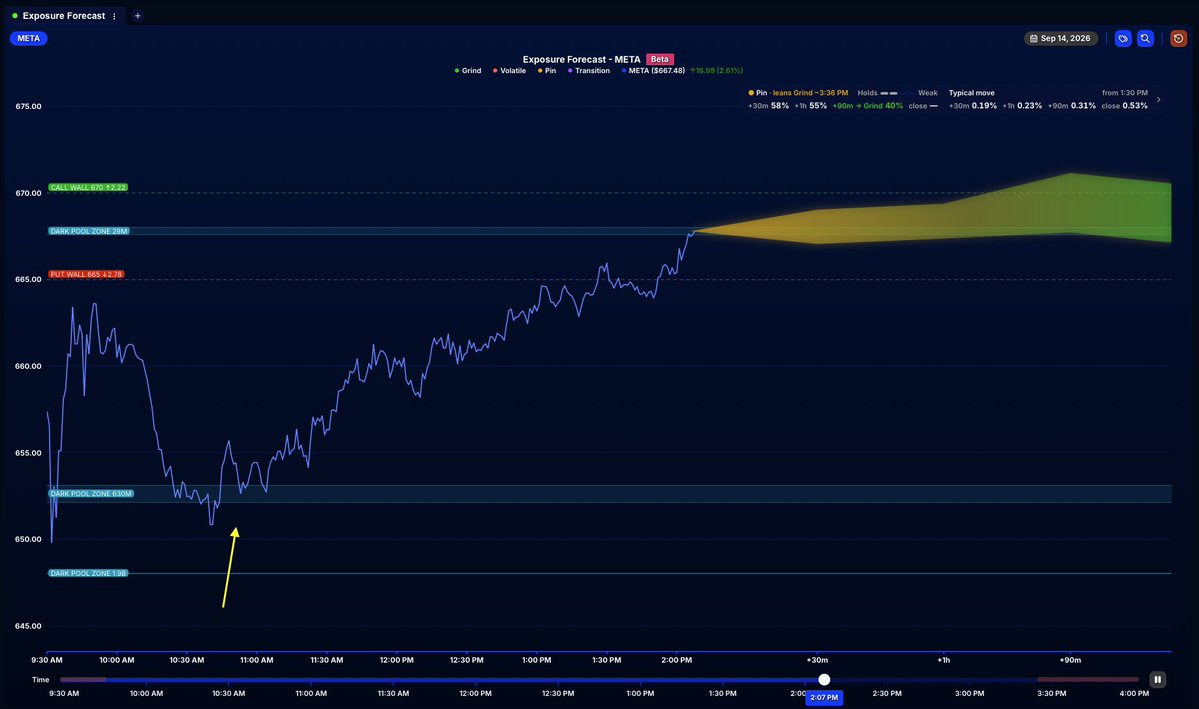
Task: Click the 'from 1:30 PM' text
Action: pos(1125,93)
